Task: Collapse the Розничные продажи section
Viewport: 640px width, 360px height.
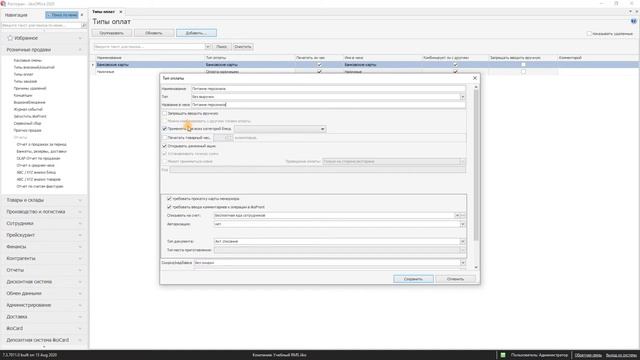Action: pos(44,50)
